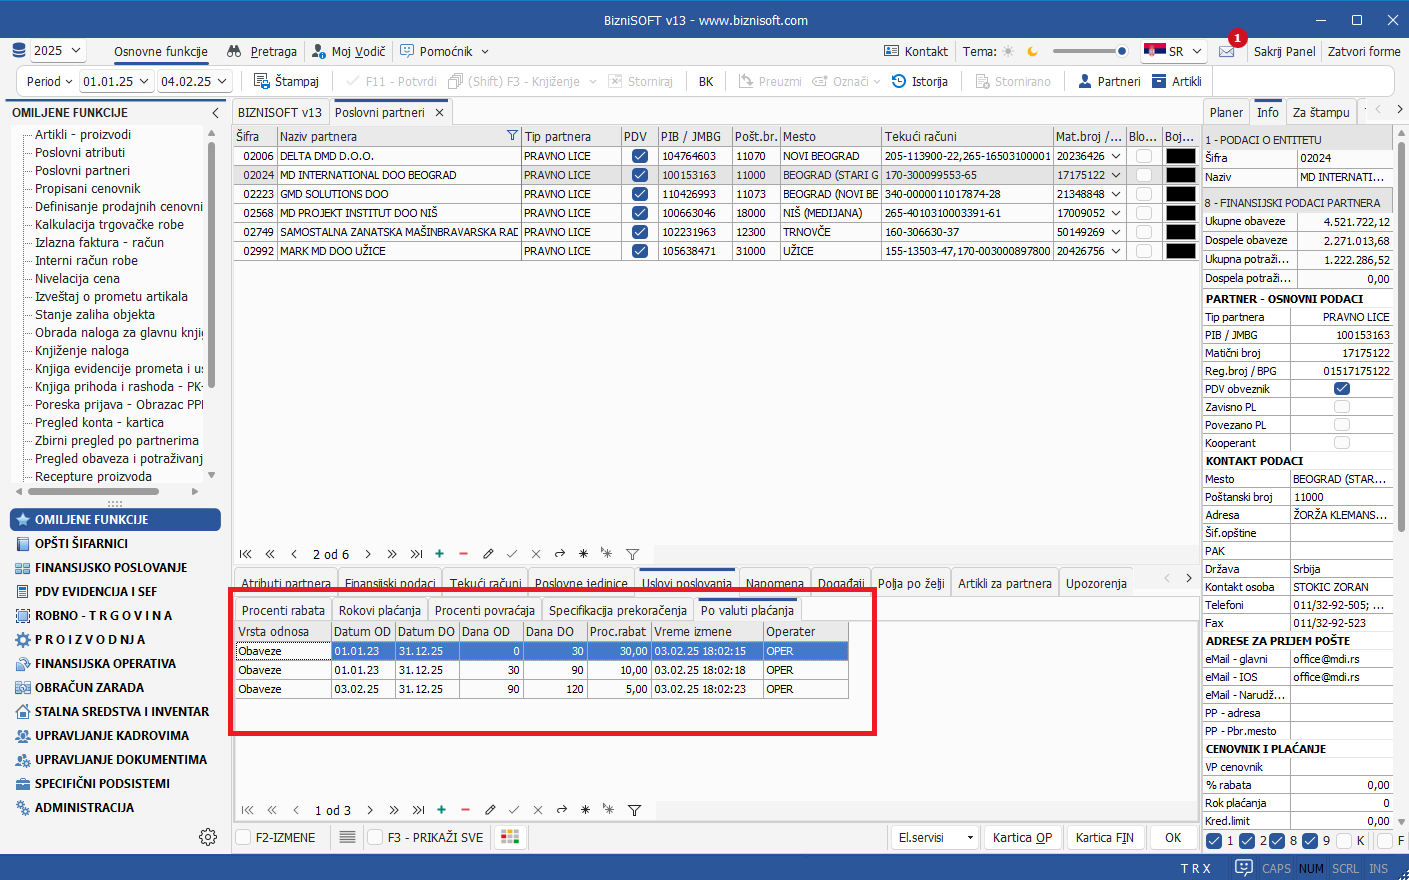Click the Sakrij Panel button
Screen dimensions: 1409x880
coord(1284,51)
